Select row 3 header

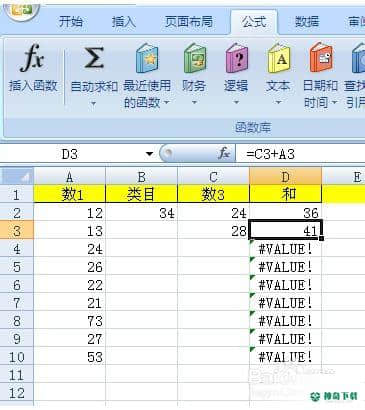click(17, 230)
